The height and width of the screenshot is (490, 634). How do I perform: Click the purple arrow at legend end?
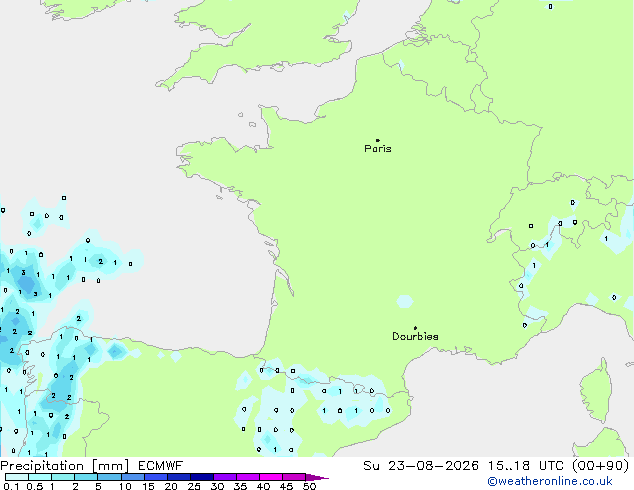[317, 477]
